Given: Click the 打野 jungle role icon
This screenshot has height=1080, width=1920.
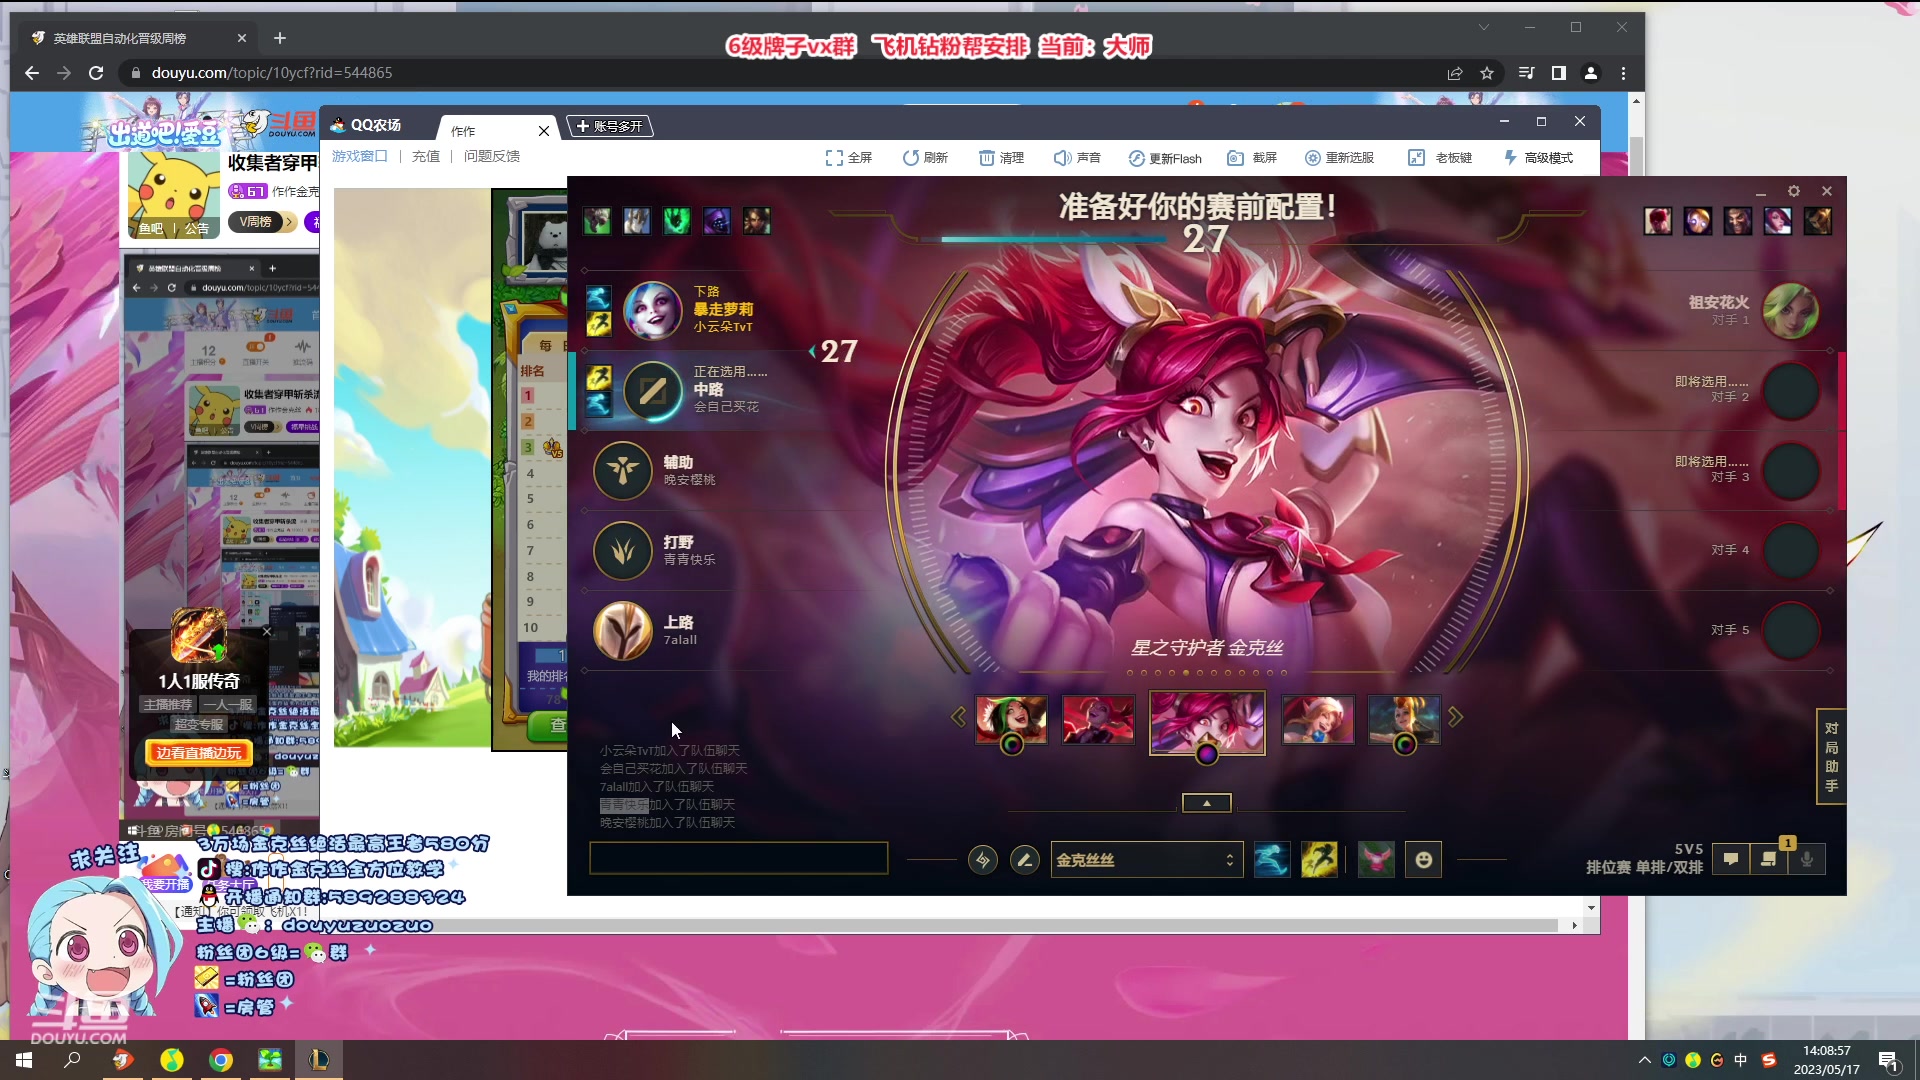Looking at the screenshot, I should (623, 550).
